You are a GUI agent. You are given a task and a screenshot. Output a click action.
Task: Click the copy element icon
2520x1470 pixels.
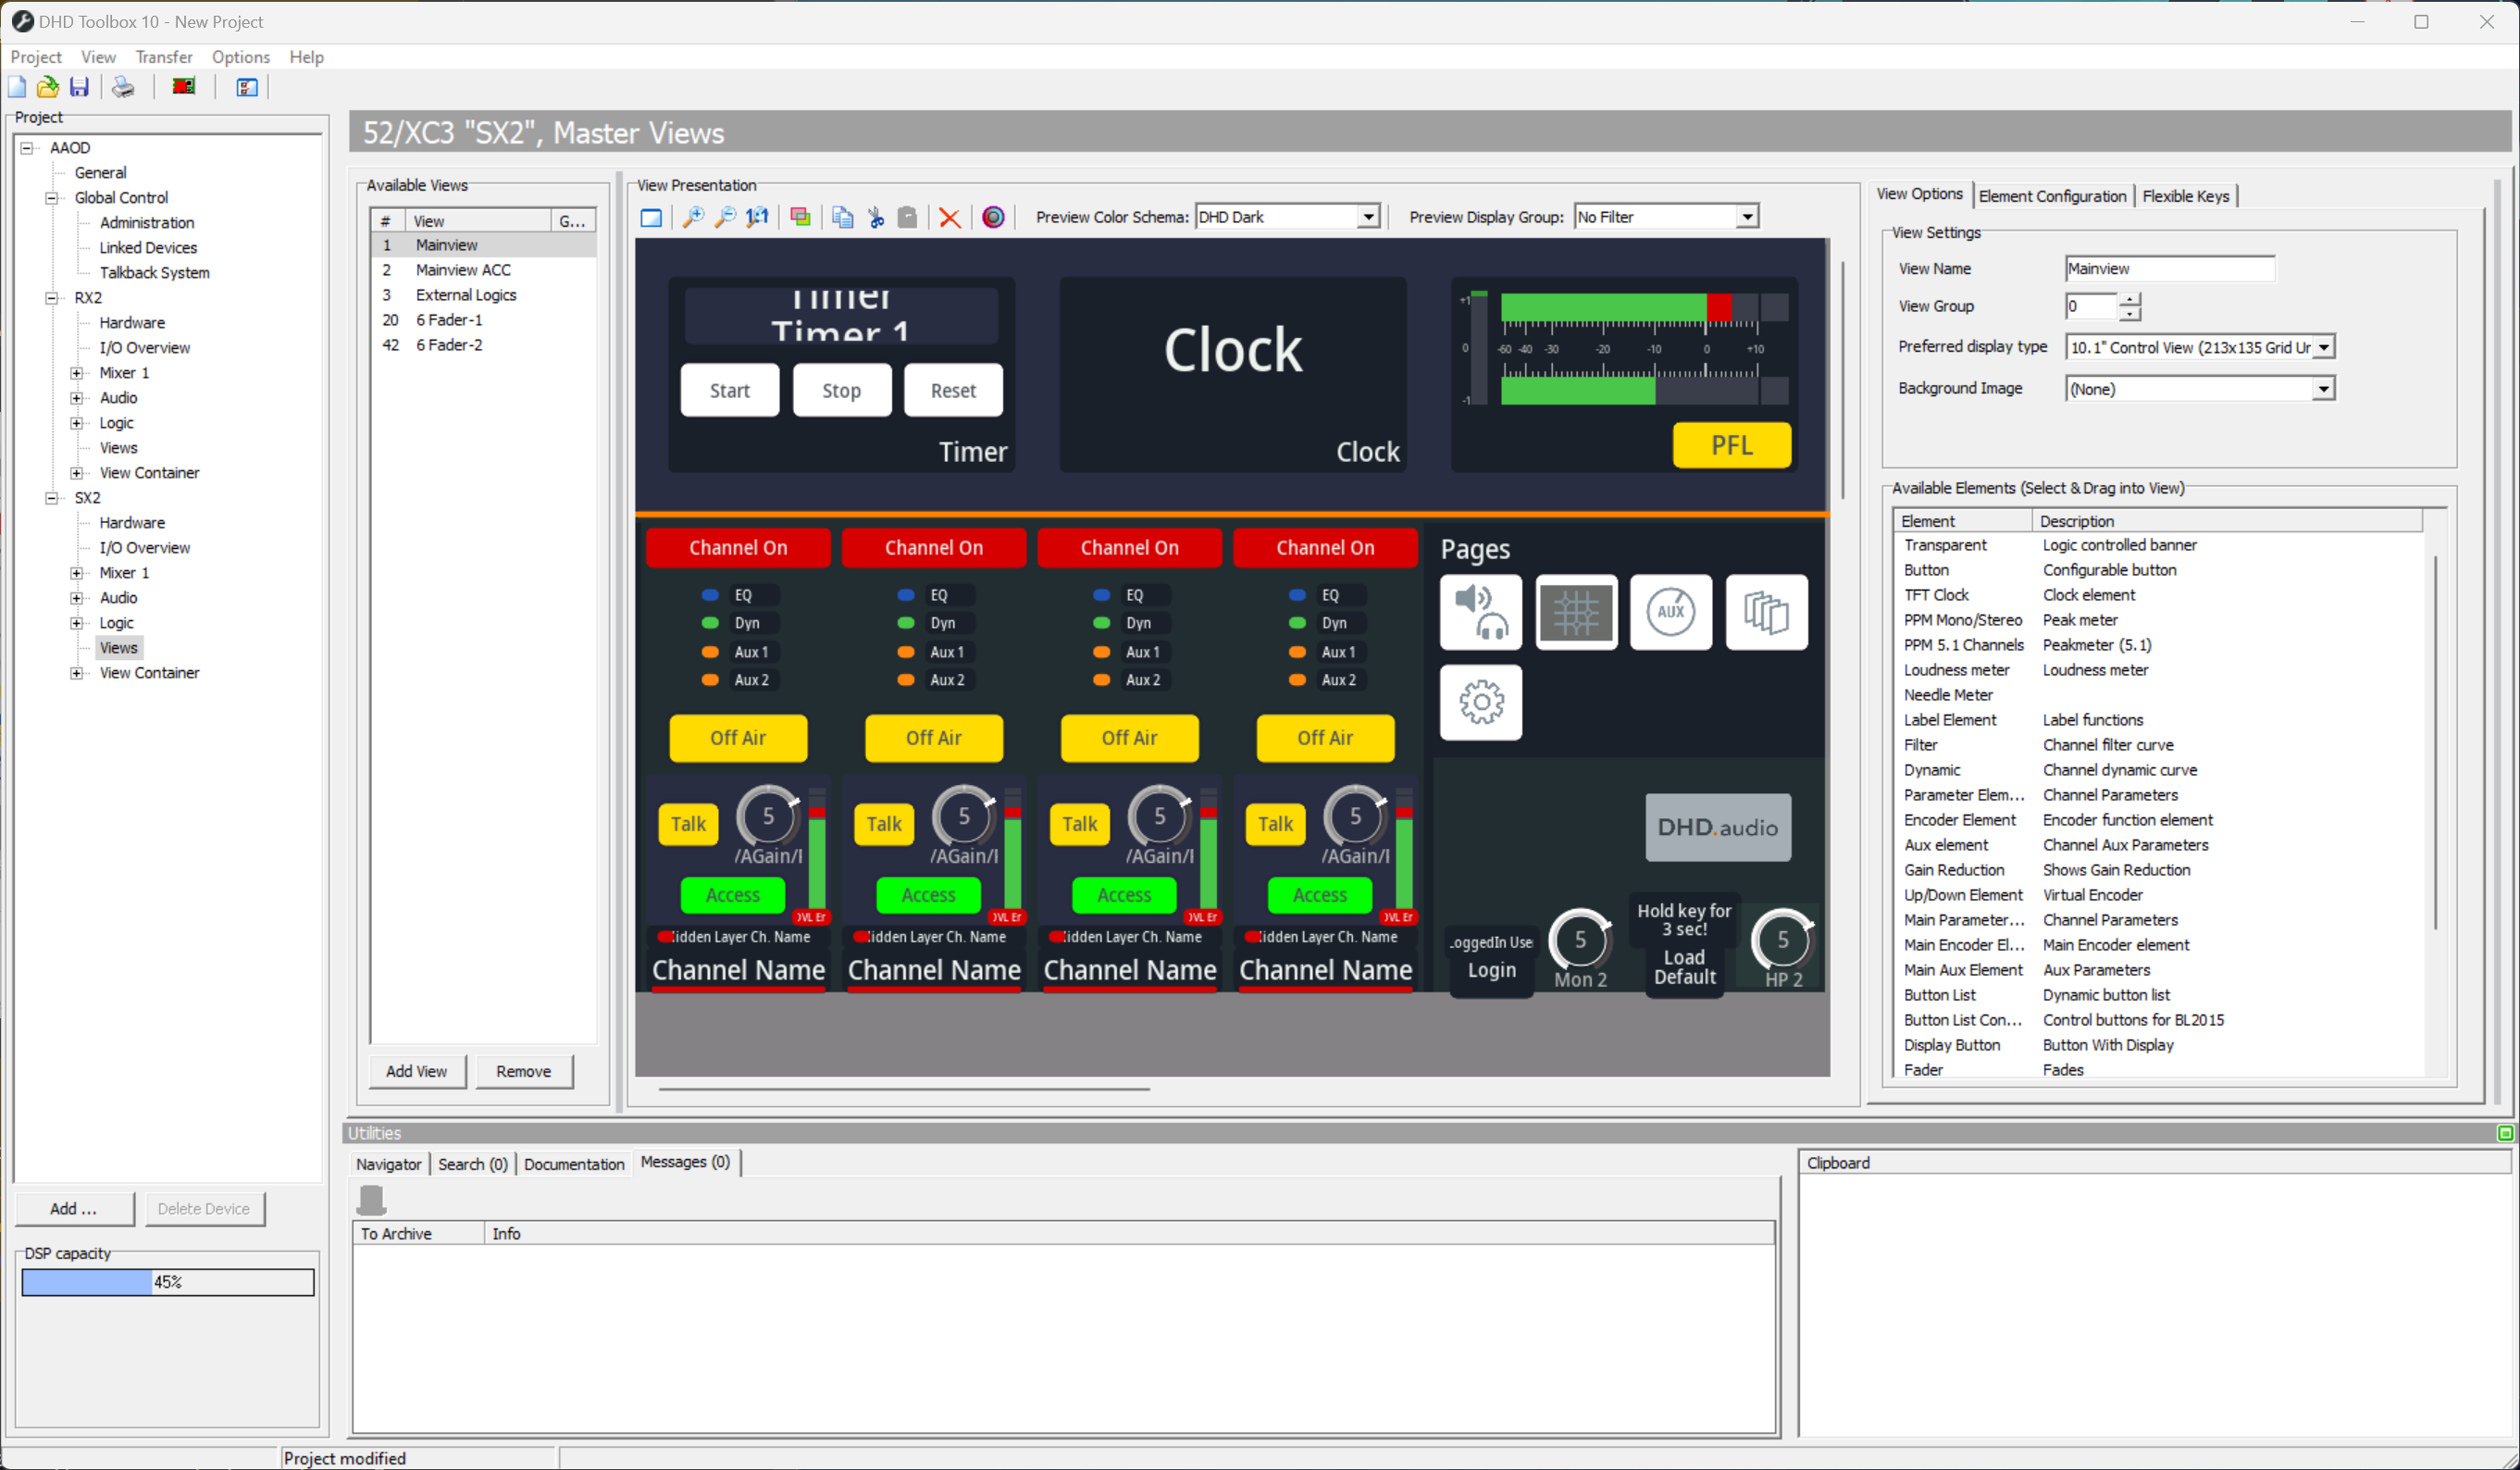click(843, 217)
